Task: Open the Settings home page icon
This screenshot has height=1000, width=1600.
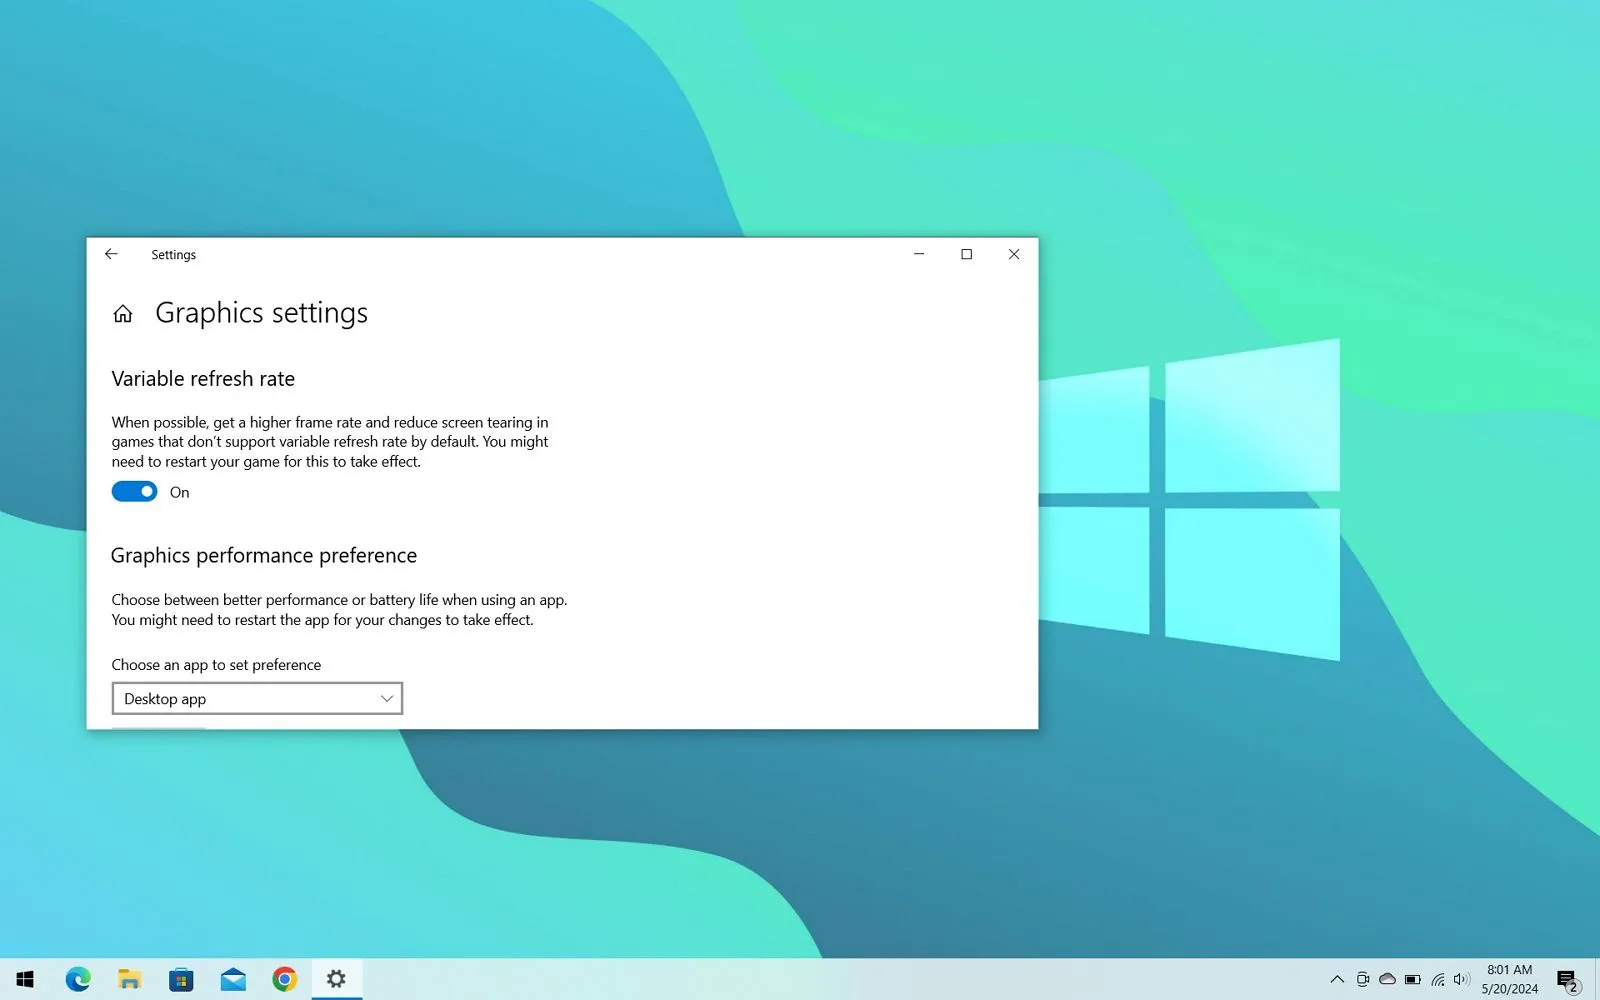Action: coord(122,313)
